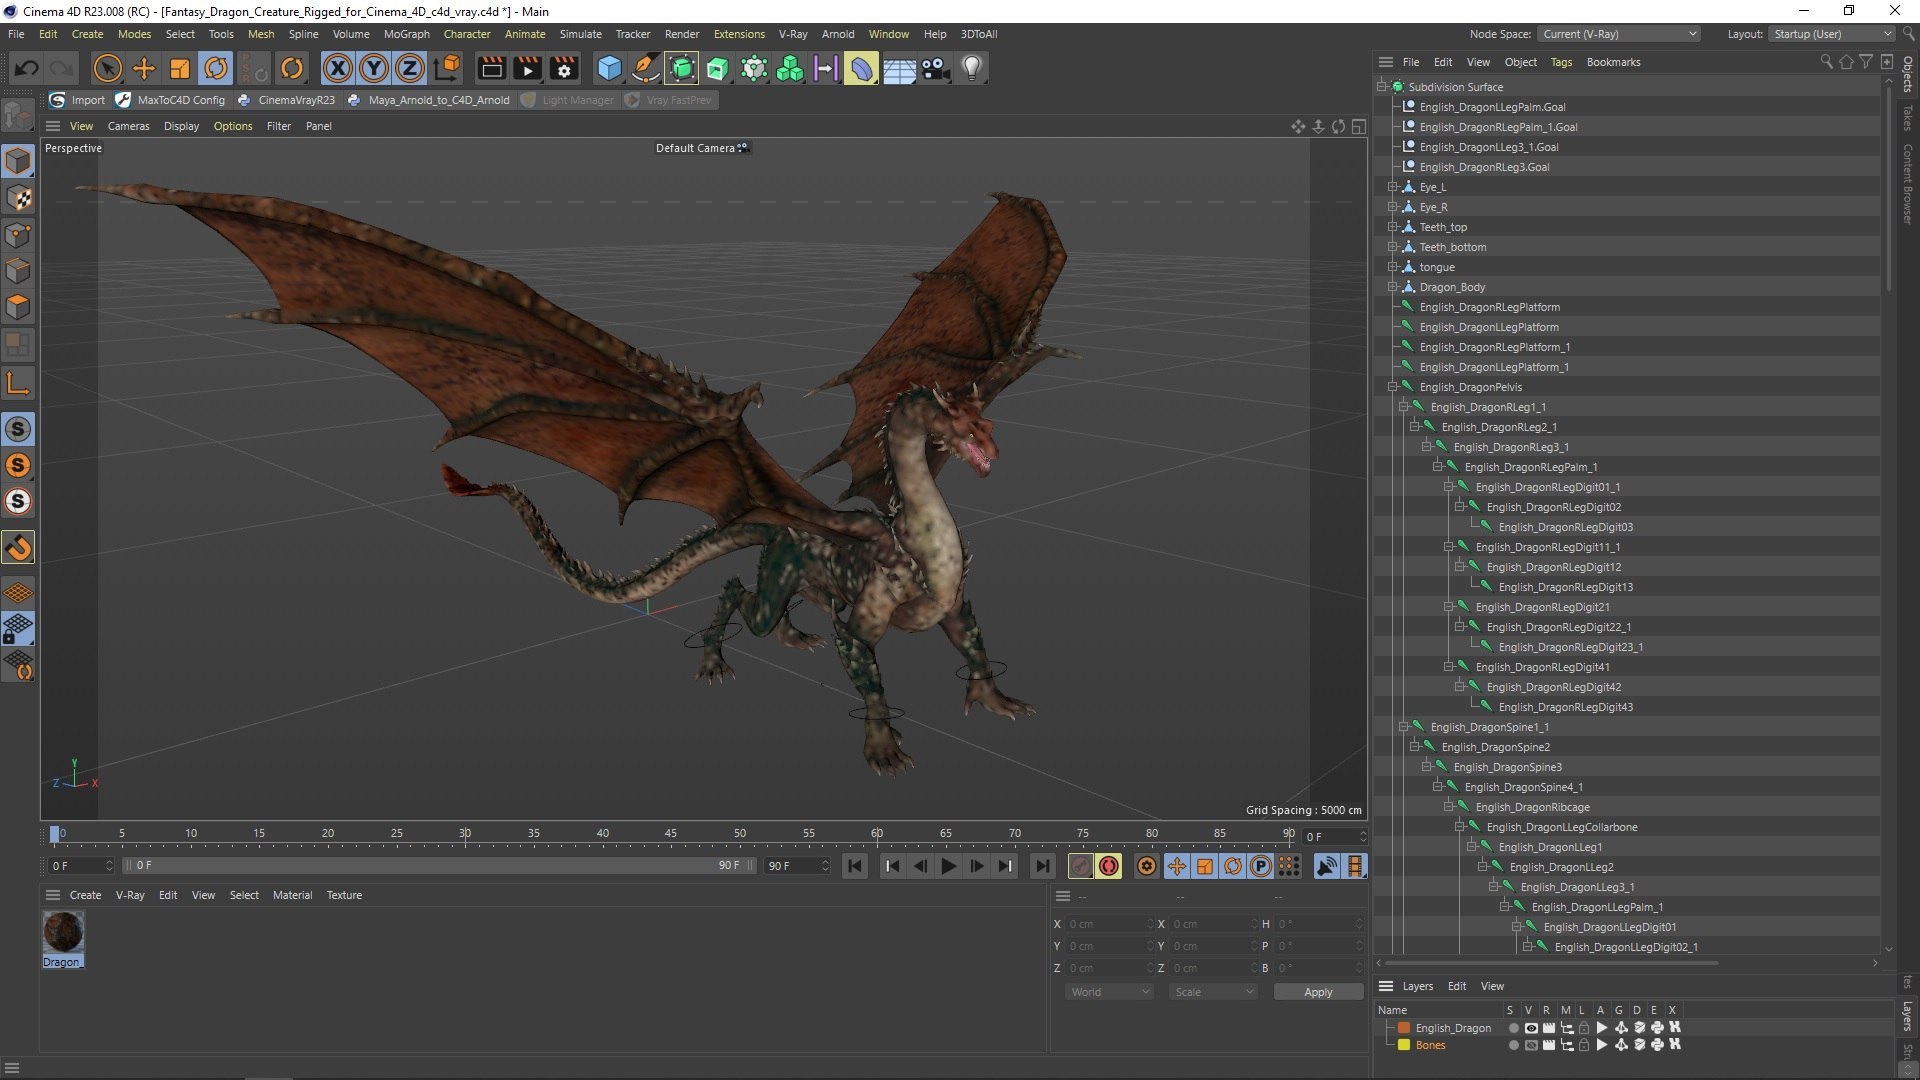
Task: Toggle solo dot for English_Dragon layer
Action: tap(1512, 1028)
